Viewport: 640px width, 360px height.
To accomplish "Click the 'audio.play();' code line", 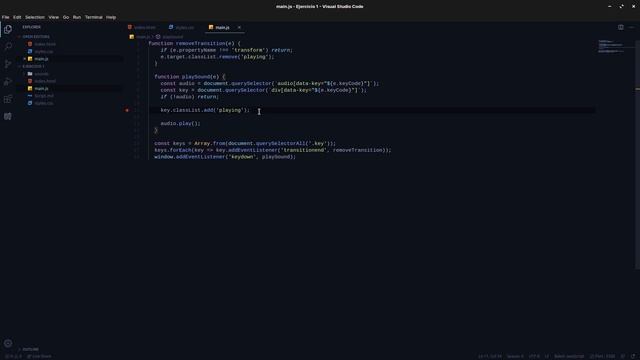I will [x=180, y=124].
